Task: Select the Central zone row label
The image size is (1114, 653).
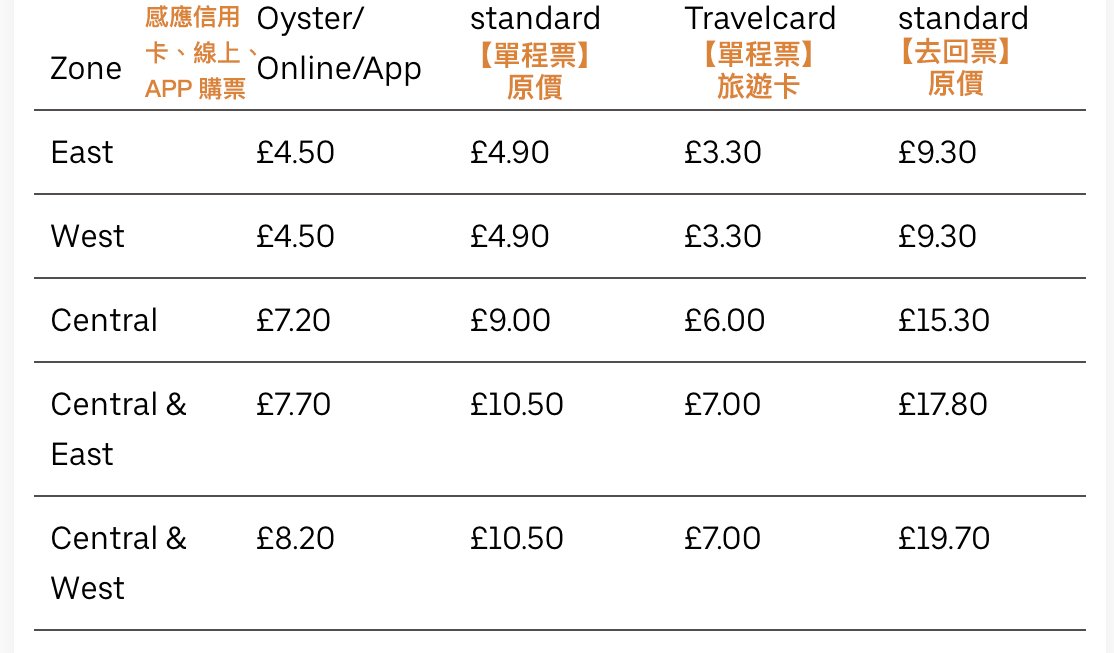Action: 104,320
